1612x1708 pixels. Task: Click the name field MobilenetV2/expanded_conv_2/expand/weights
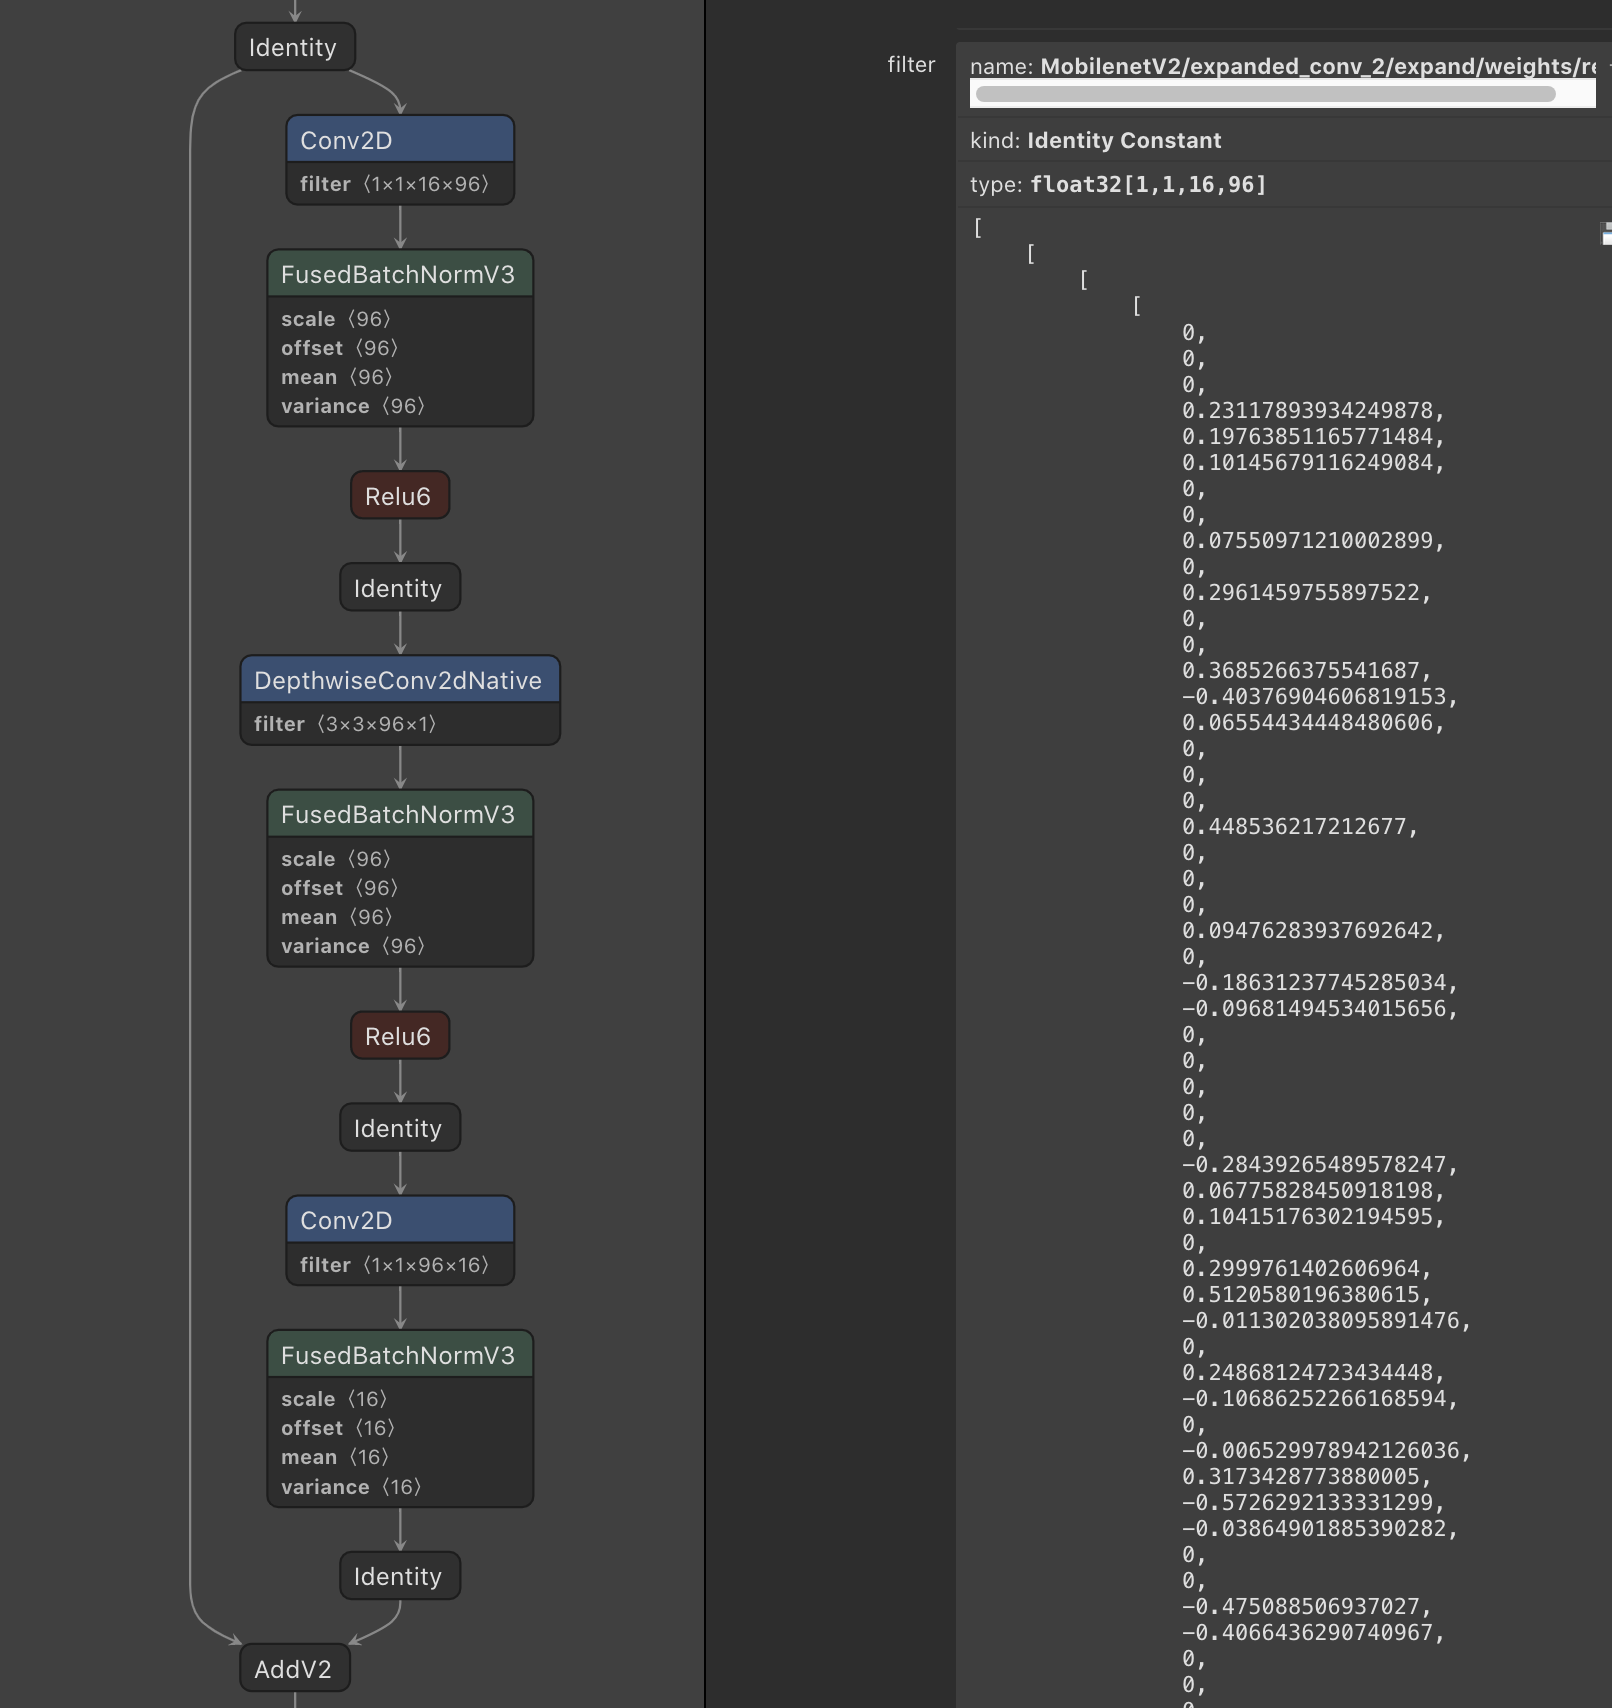[x=1283, y=66]
